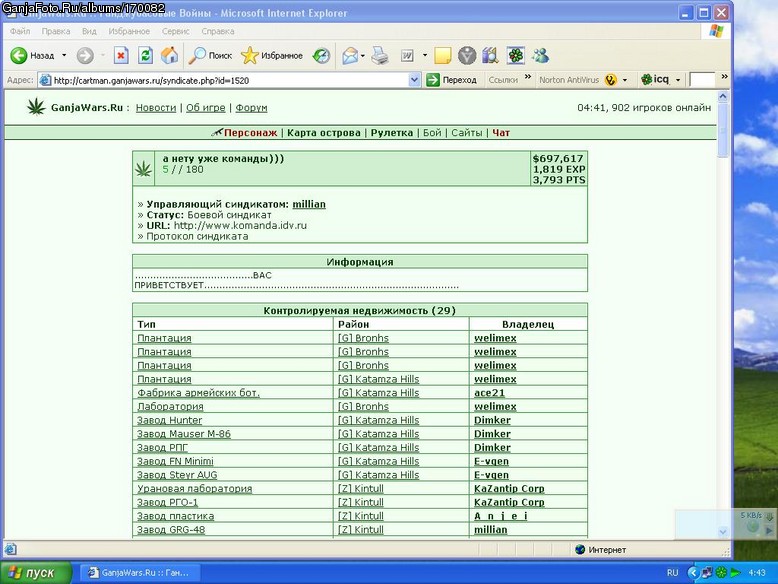This screenshot has width=778, height=584.
Task: Open the Search (Поиск) toolbar button
Action: pos(210,56)
